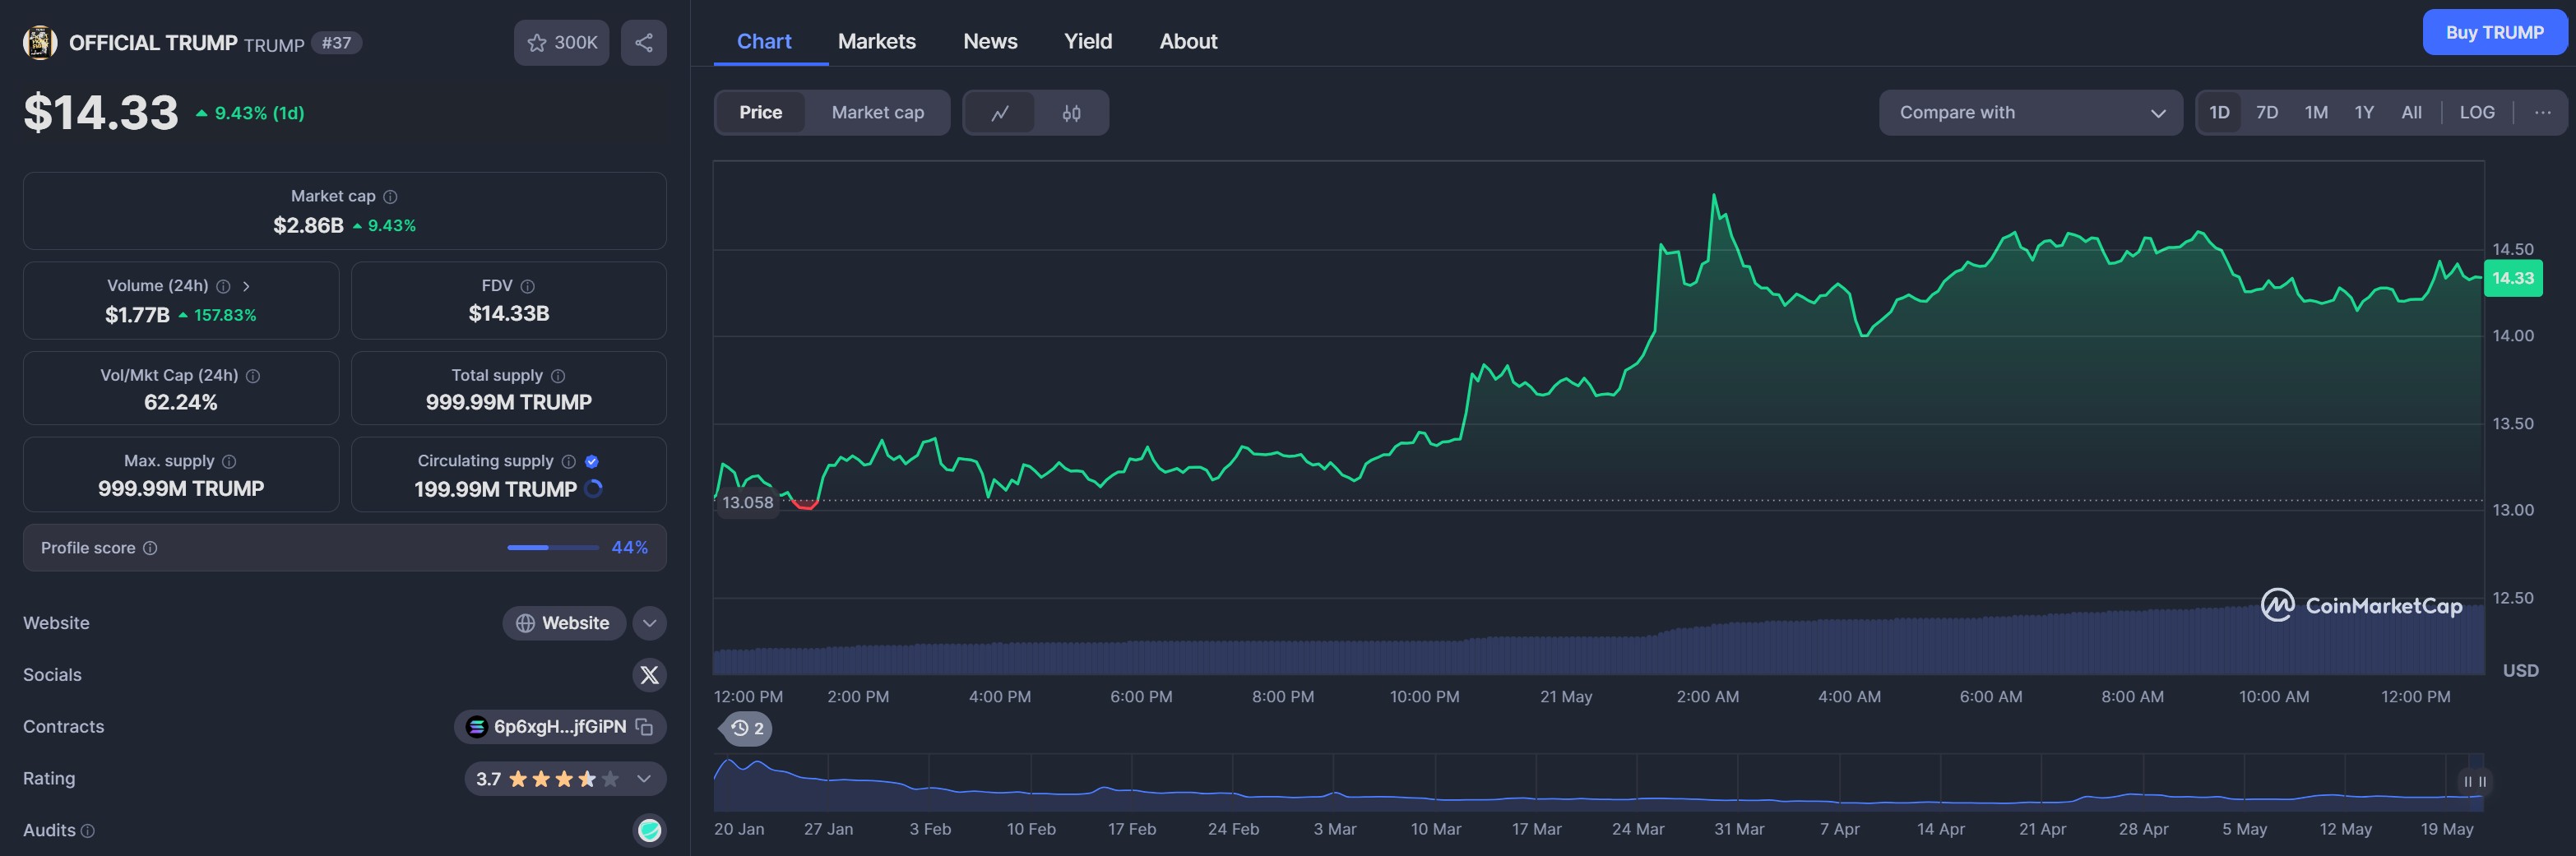Open the audit provider badge icon

click(650, 830)
